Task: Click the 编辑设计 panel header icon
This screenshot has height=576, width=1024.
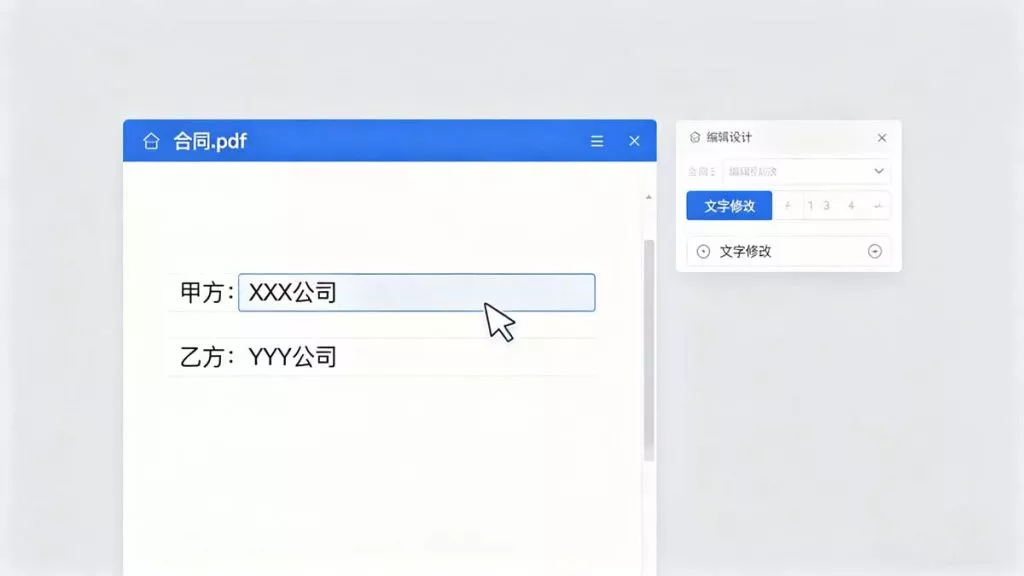Action: pos(695,137)
